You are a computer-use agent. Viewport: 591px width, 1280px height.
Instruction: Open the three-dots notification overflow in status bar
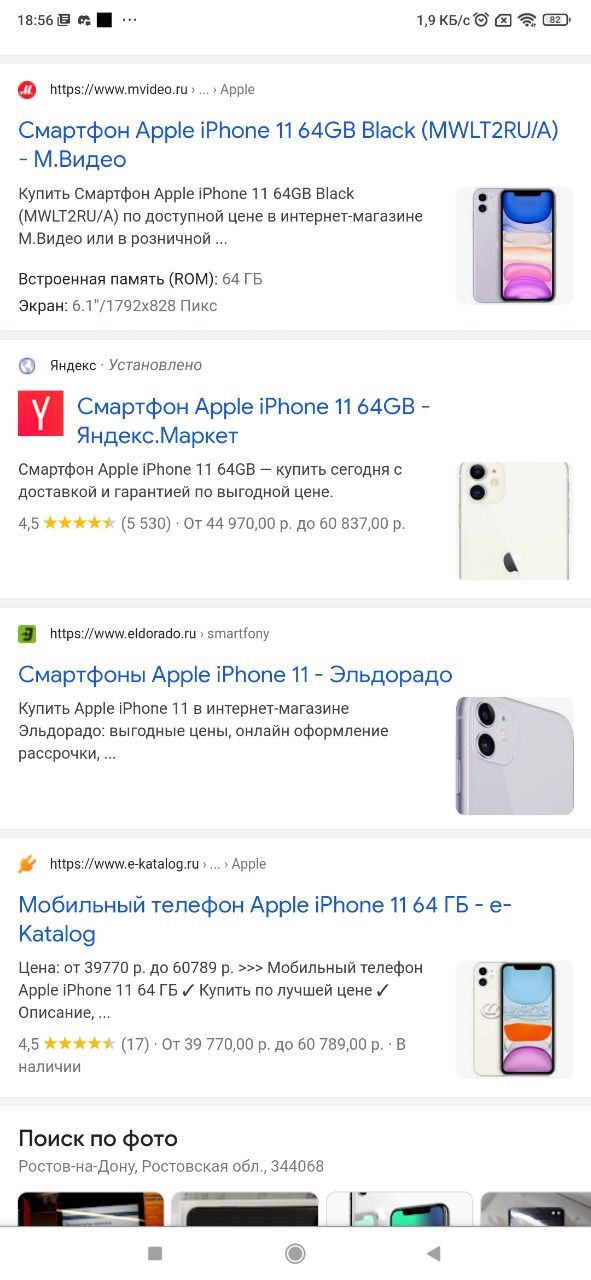point(130,20)
